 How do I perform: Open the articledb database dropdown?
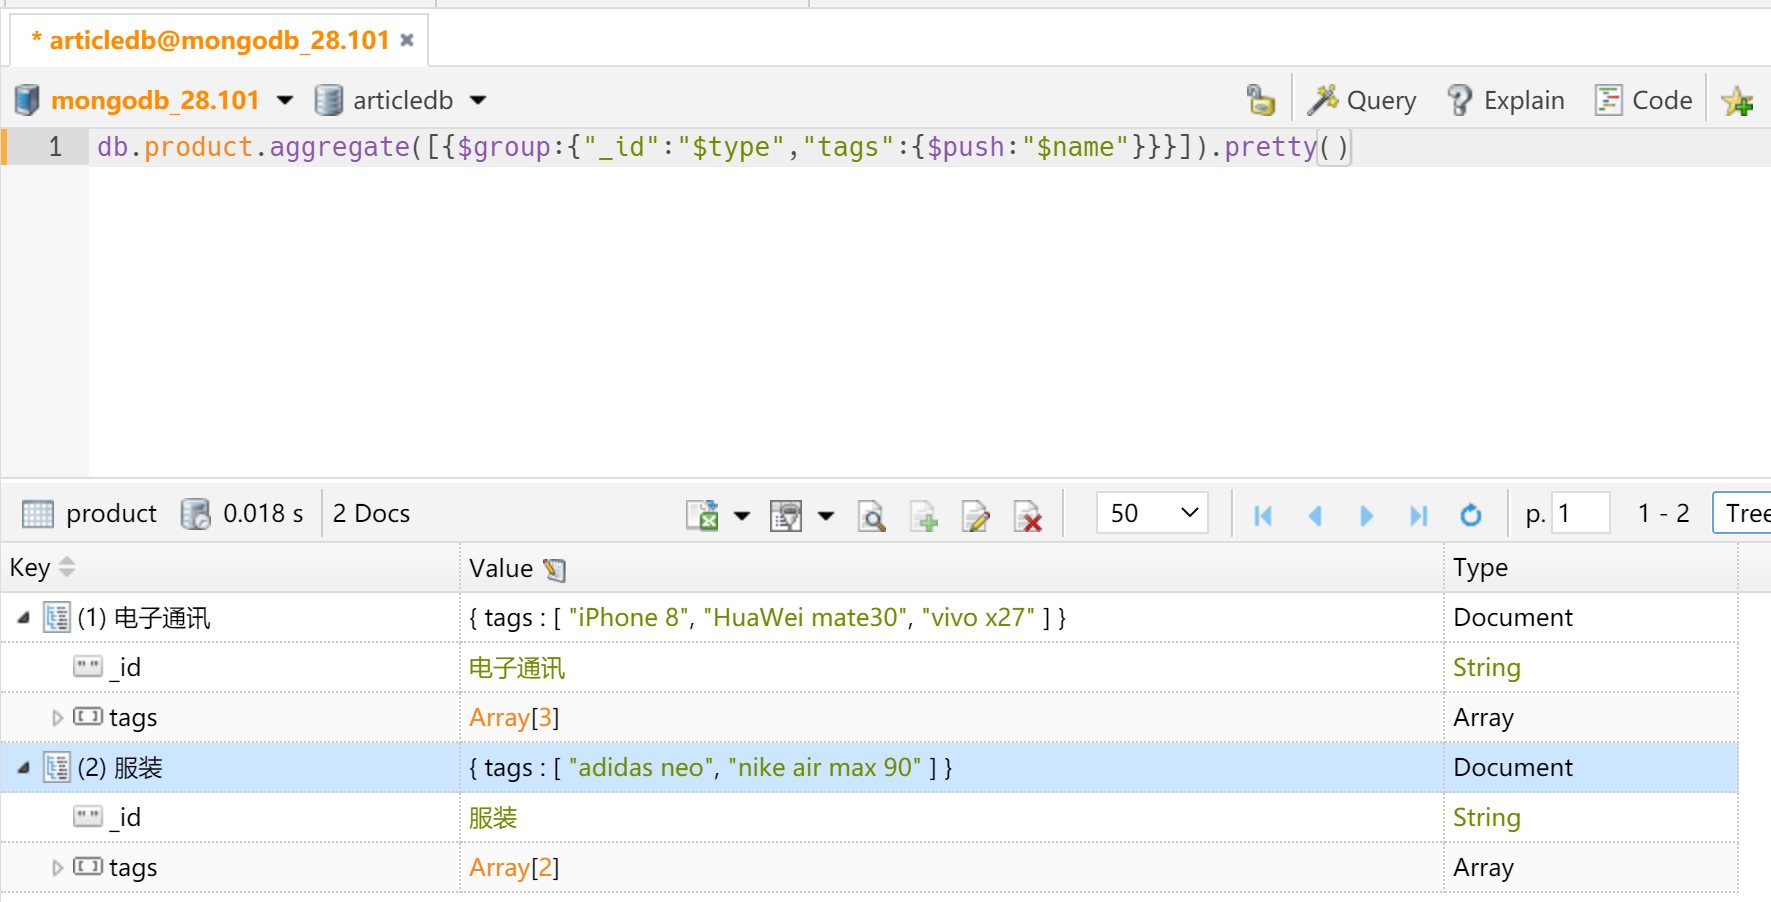(x=478, y=100)
